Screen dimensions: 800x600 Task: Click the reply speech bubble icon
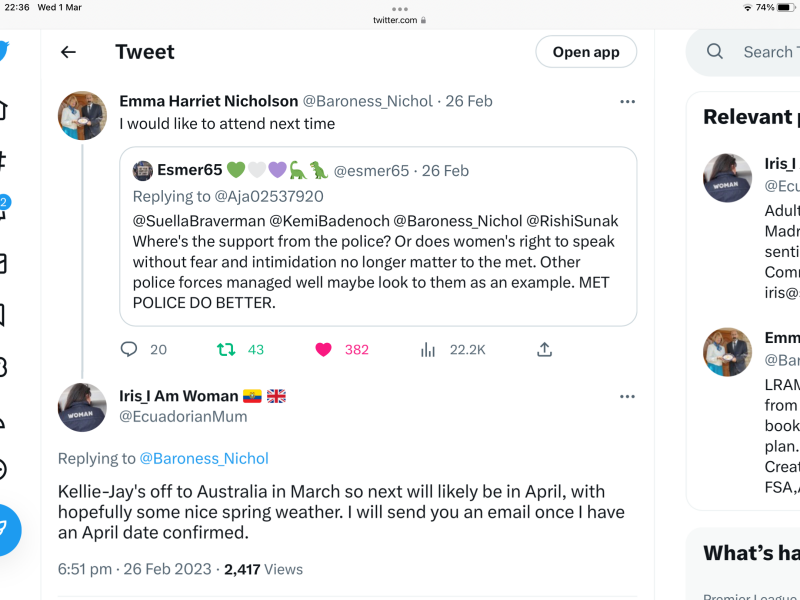(129, 349)
